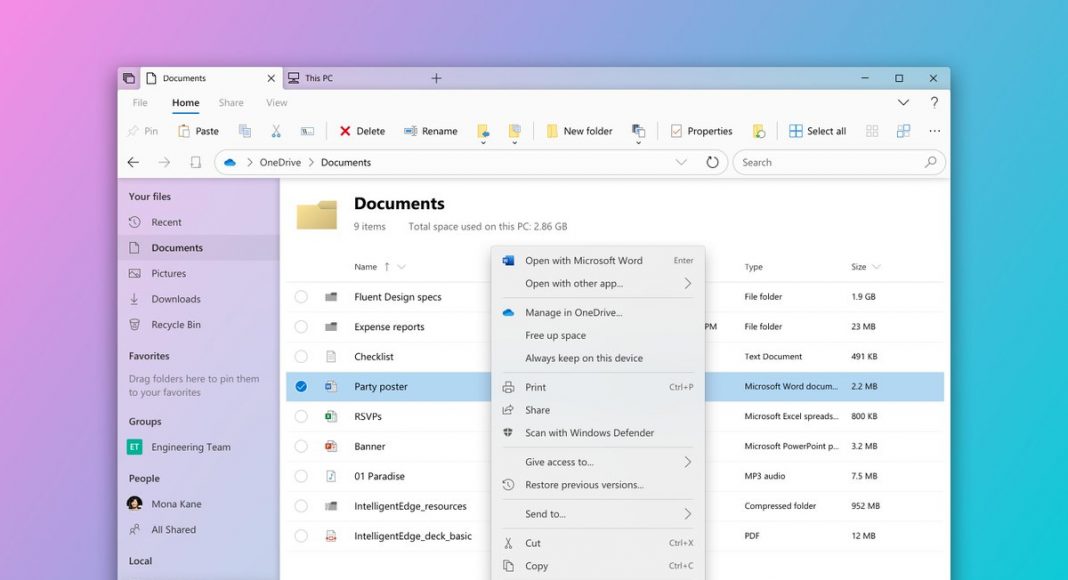Collapse the ribbon with the chevron beside Help
1068x580 pixels.
(903, 102)
